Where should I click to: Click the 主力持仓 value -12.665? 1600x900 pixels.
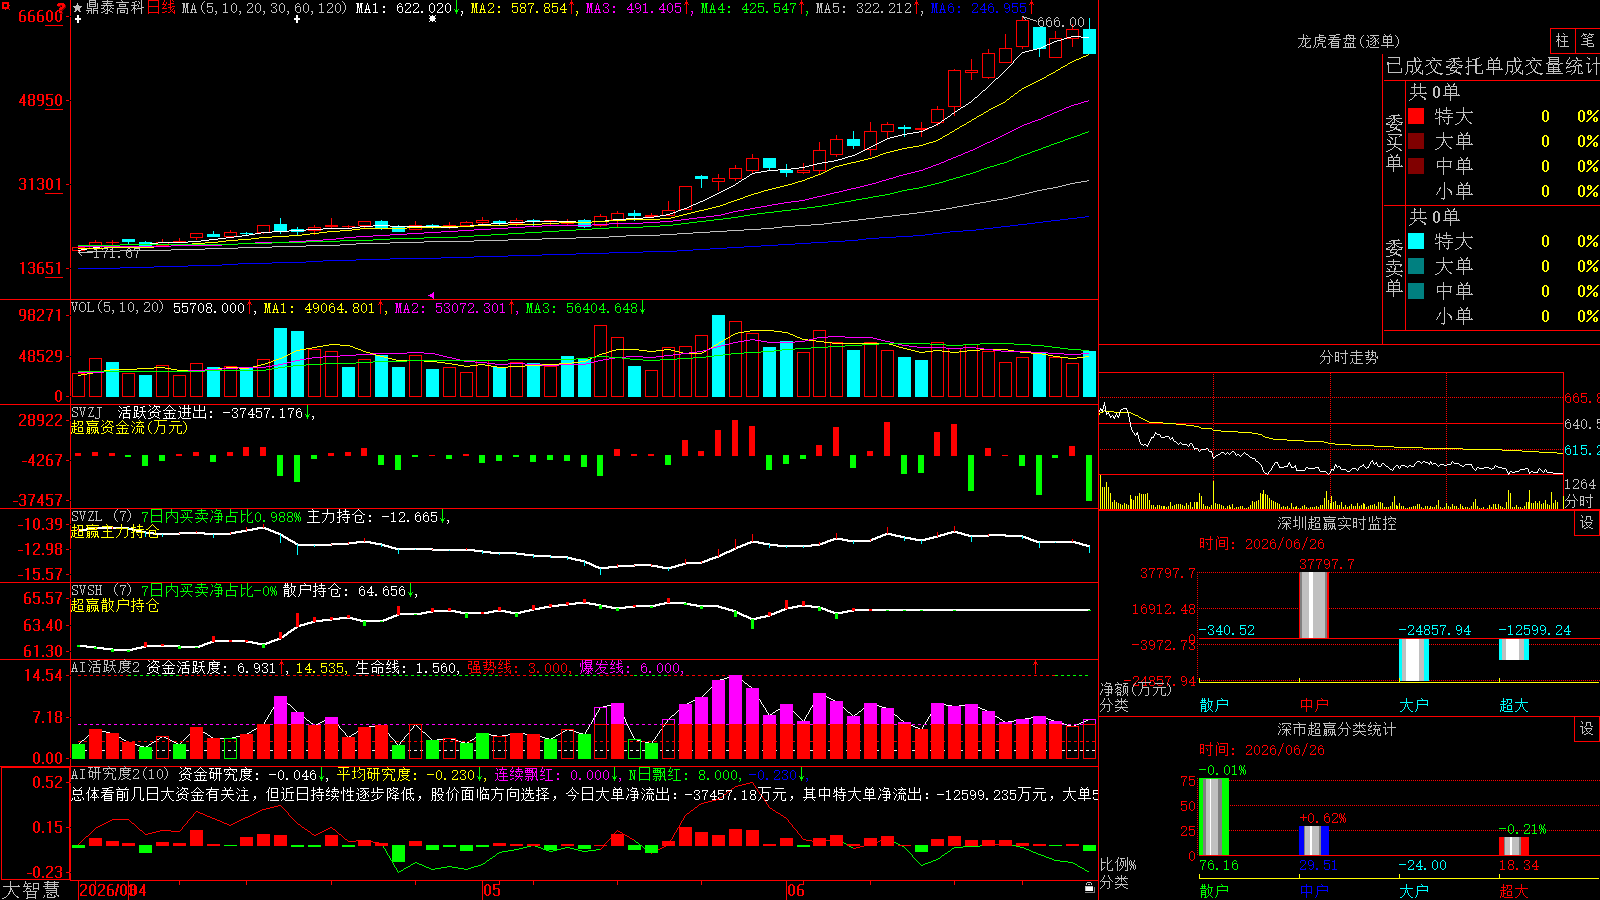pyautogui.click(x=412, y=517)
